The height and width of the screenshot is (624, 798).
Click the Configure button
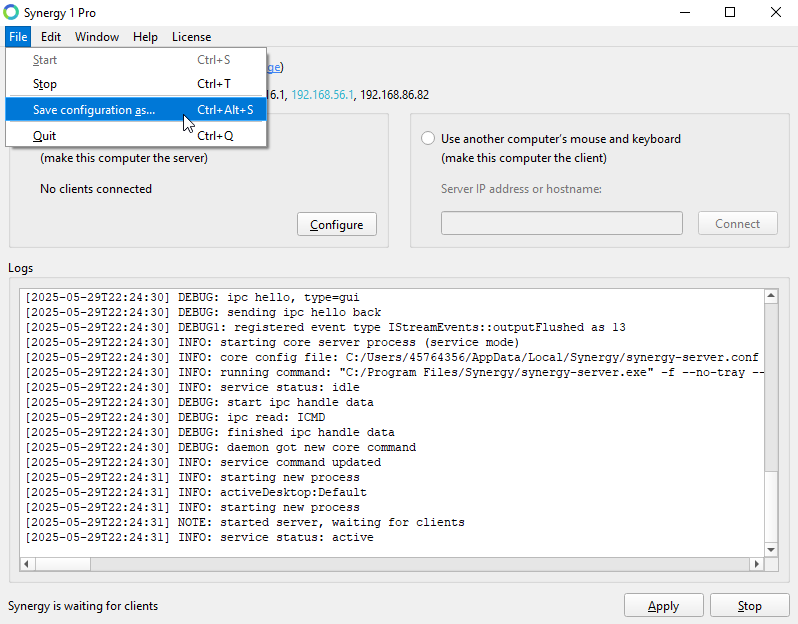click(337, 224)
